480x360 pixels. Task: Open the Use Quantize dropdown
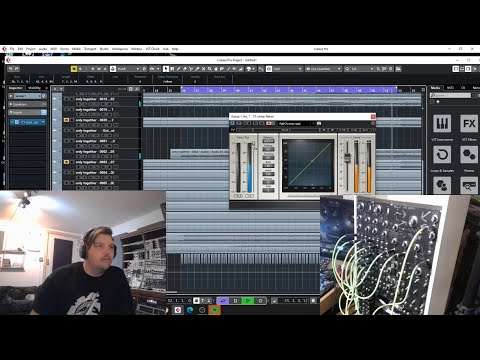[x=323, y=69]
